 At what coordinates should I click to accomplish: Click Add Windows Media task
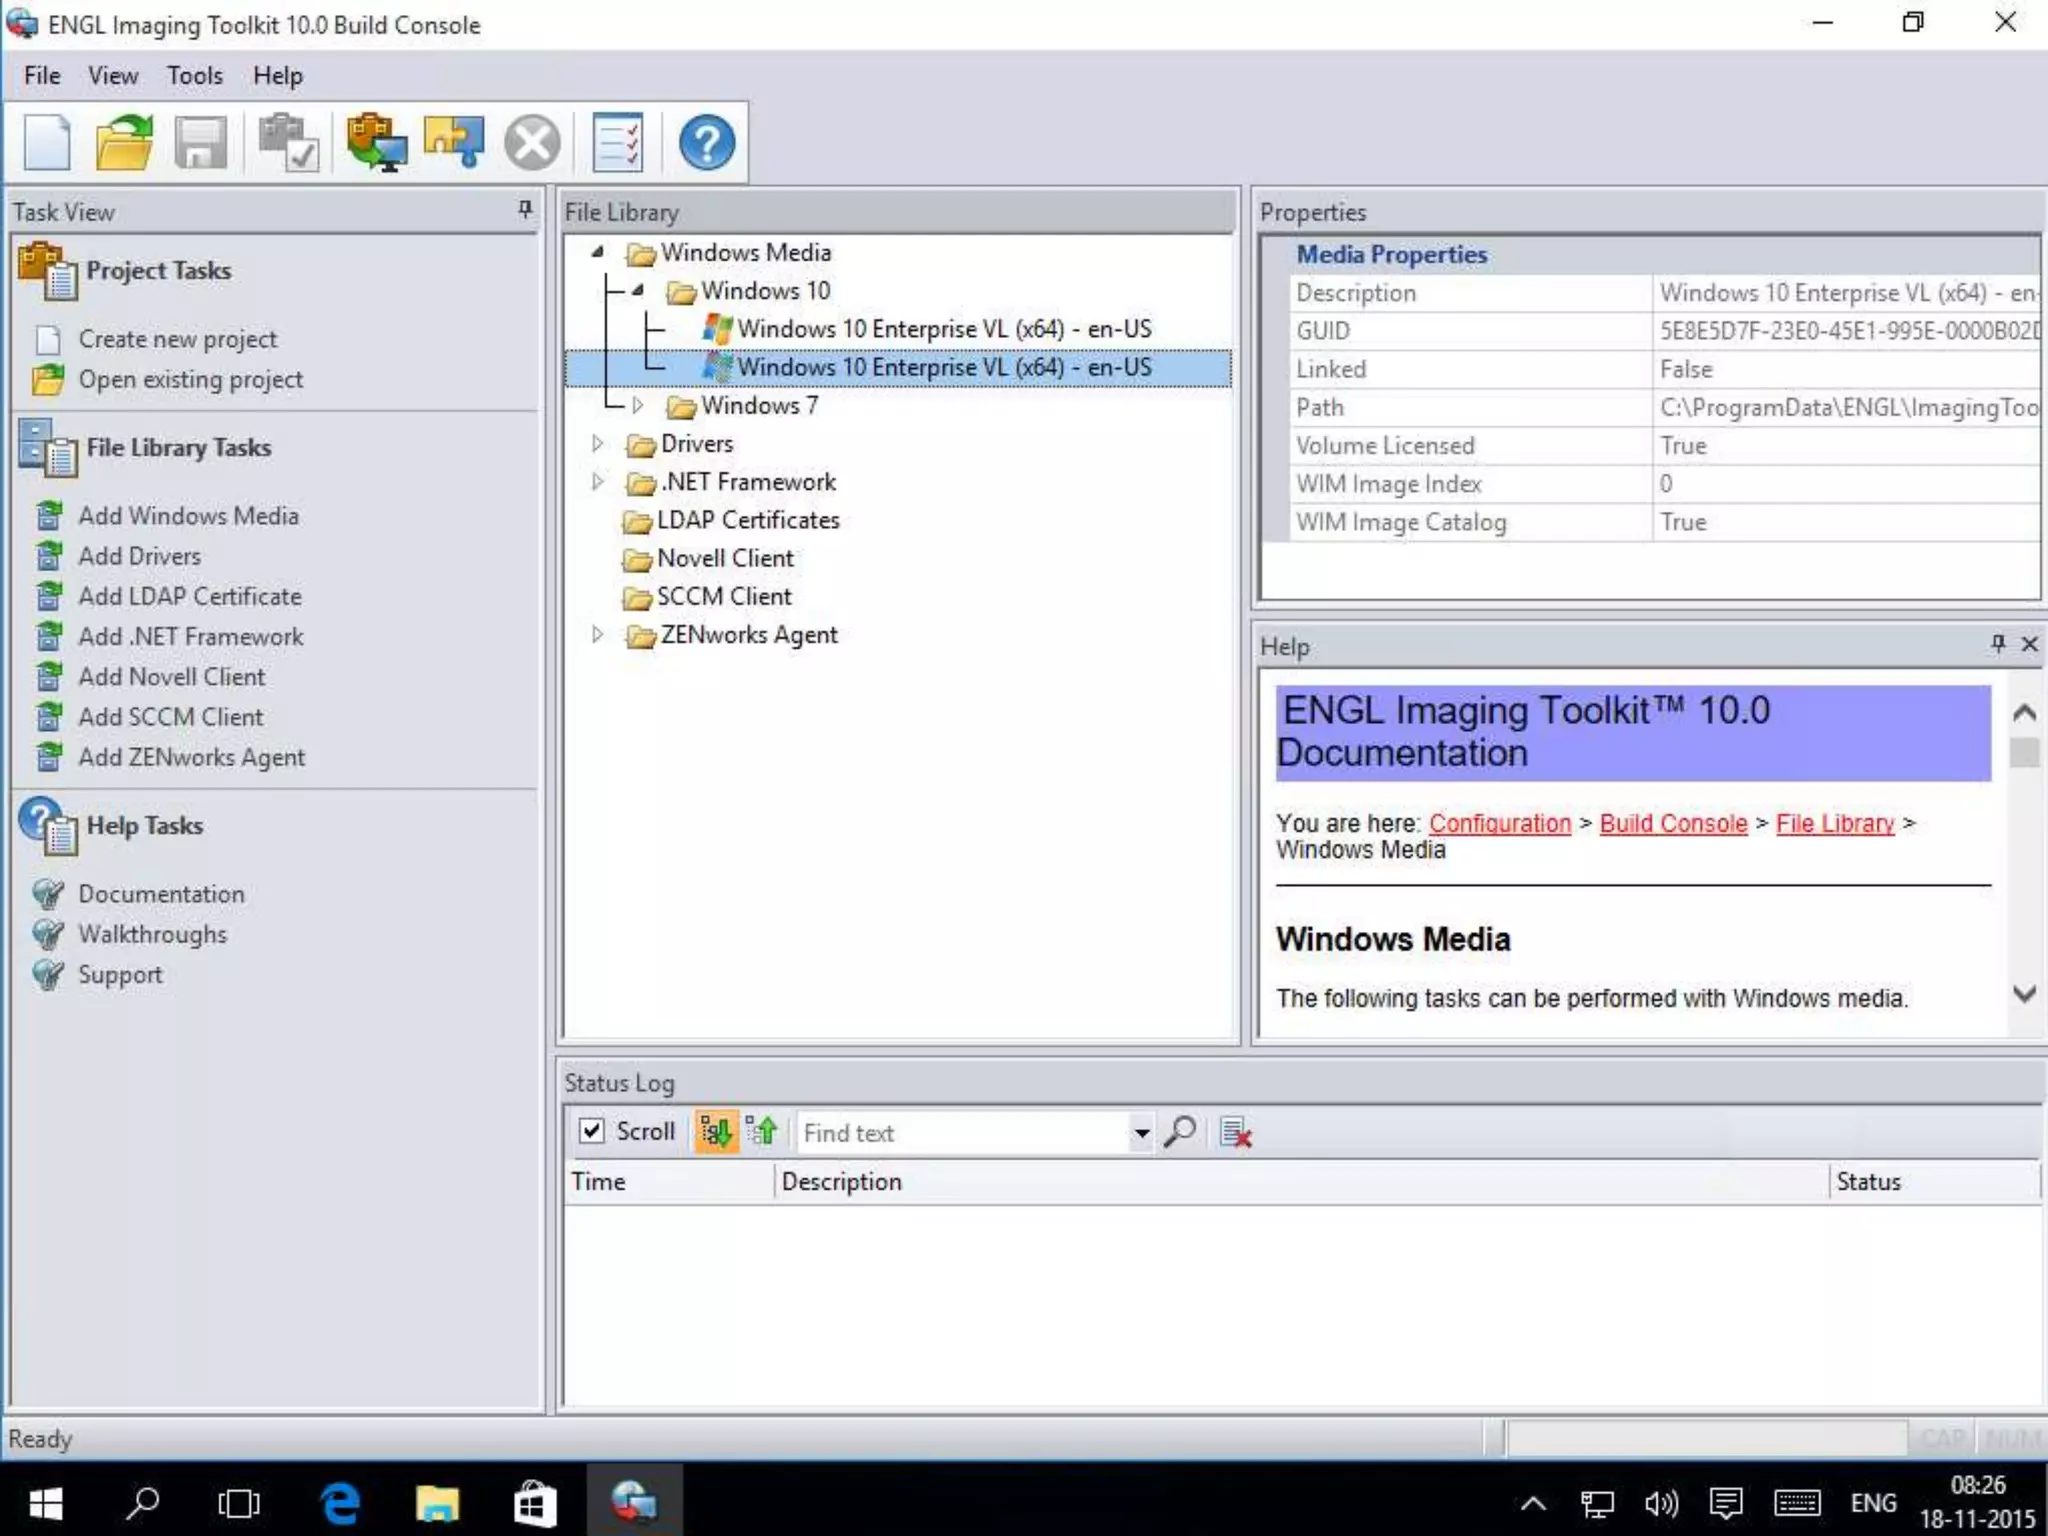click(x=189, y=516)
